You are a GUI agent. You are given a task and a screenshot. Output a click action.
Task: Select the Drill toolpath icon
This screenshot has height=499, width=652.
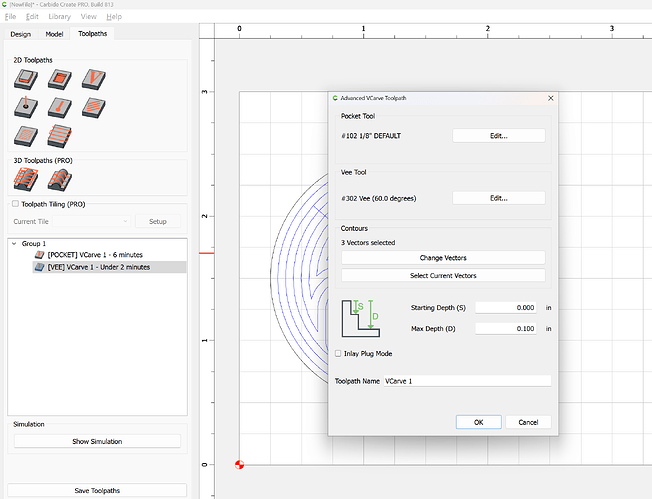coord(26,107)
